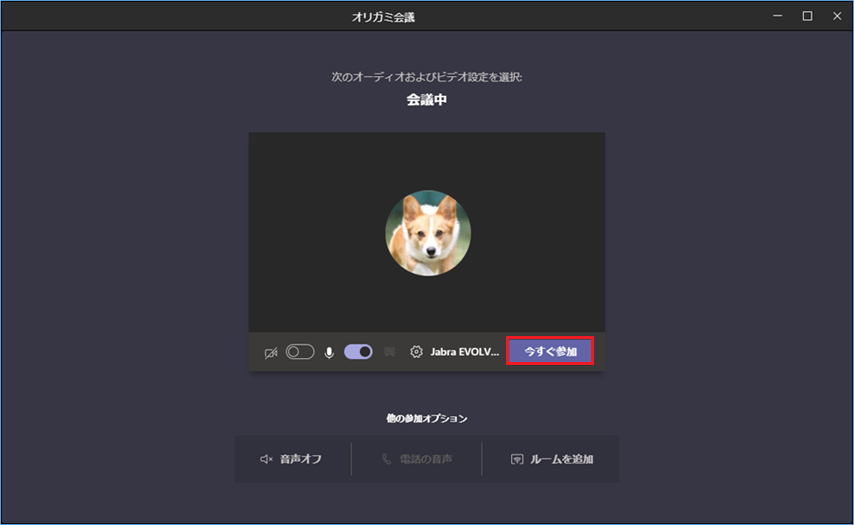Maximize the meeting window
Screen dimensions: 854x525
807,16
